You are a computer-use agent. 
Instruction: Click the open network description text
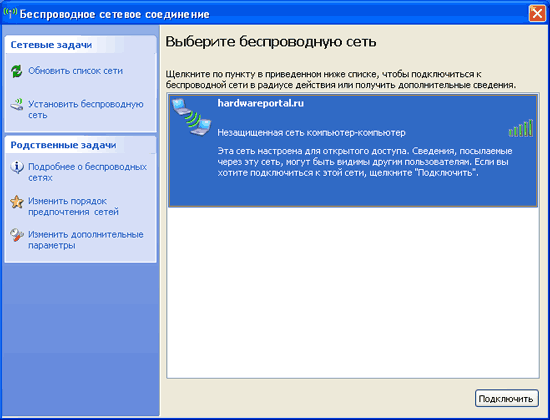[x=365, y=162]
